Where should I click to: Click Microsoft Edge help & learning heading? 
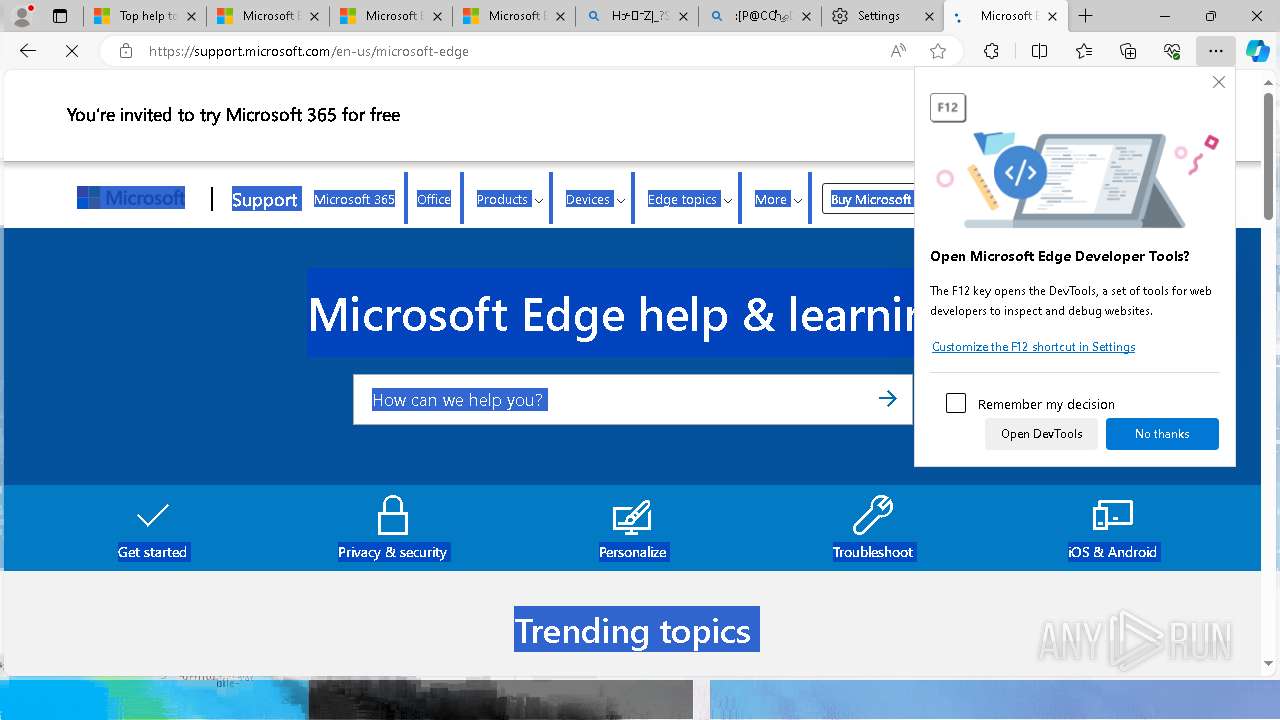pos(610,313)
